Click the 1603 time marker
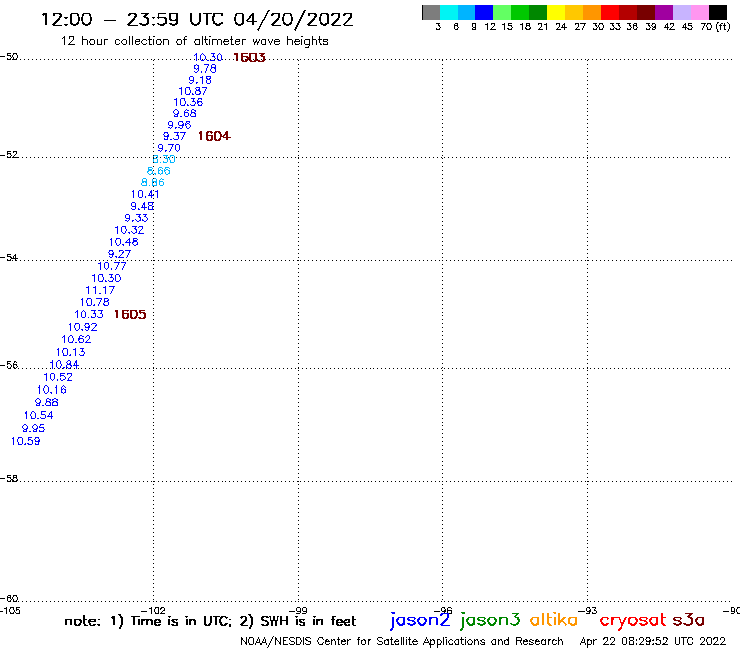The height and width of the screenshot is (650, 740). pos(249,58)
